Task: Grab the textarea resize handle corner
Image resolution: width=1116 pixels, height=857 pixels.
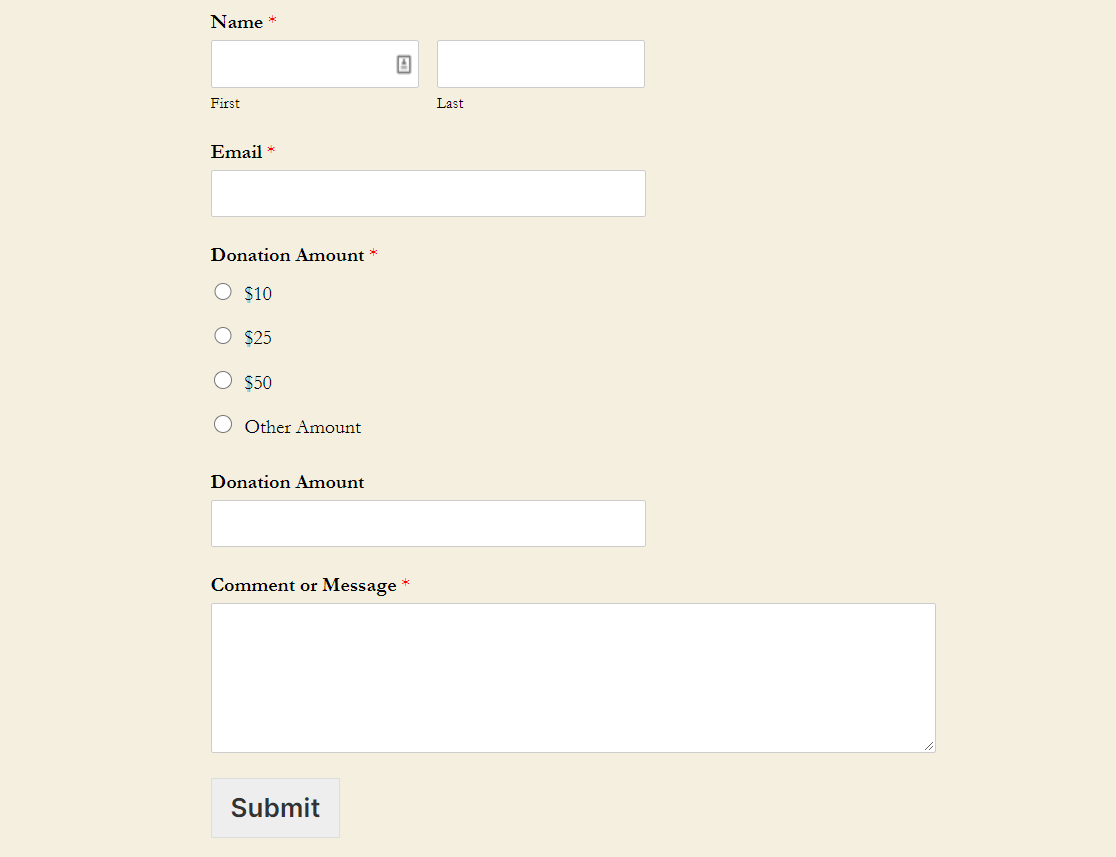Action: click(x=929, y=746)
